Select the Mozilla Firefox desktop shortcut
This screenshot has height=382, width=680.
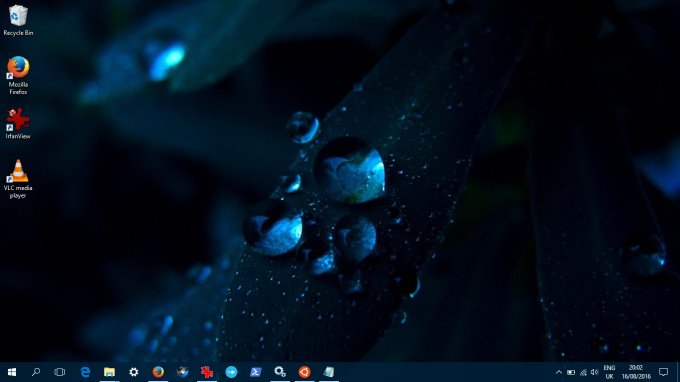[18, 75]
